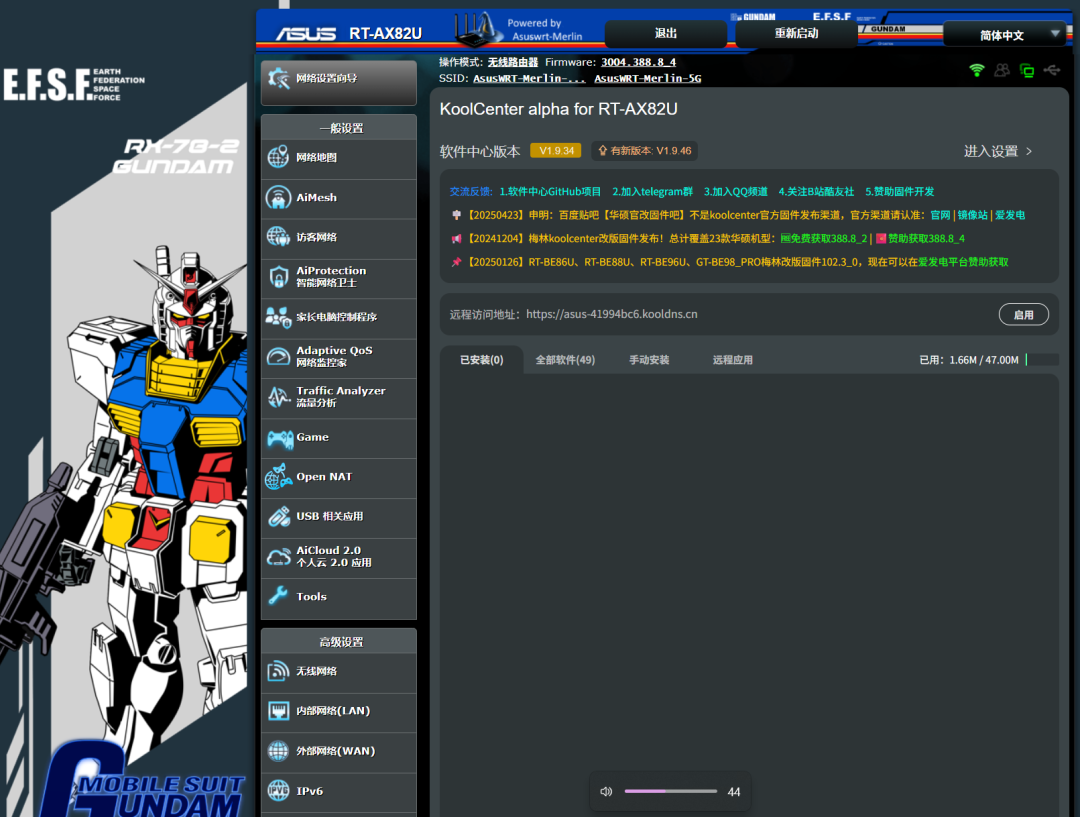Image resolution: width=1080 pixels, height=817 pixels.
Task: Mute using the volume speaker icon
Action: 606,792
